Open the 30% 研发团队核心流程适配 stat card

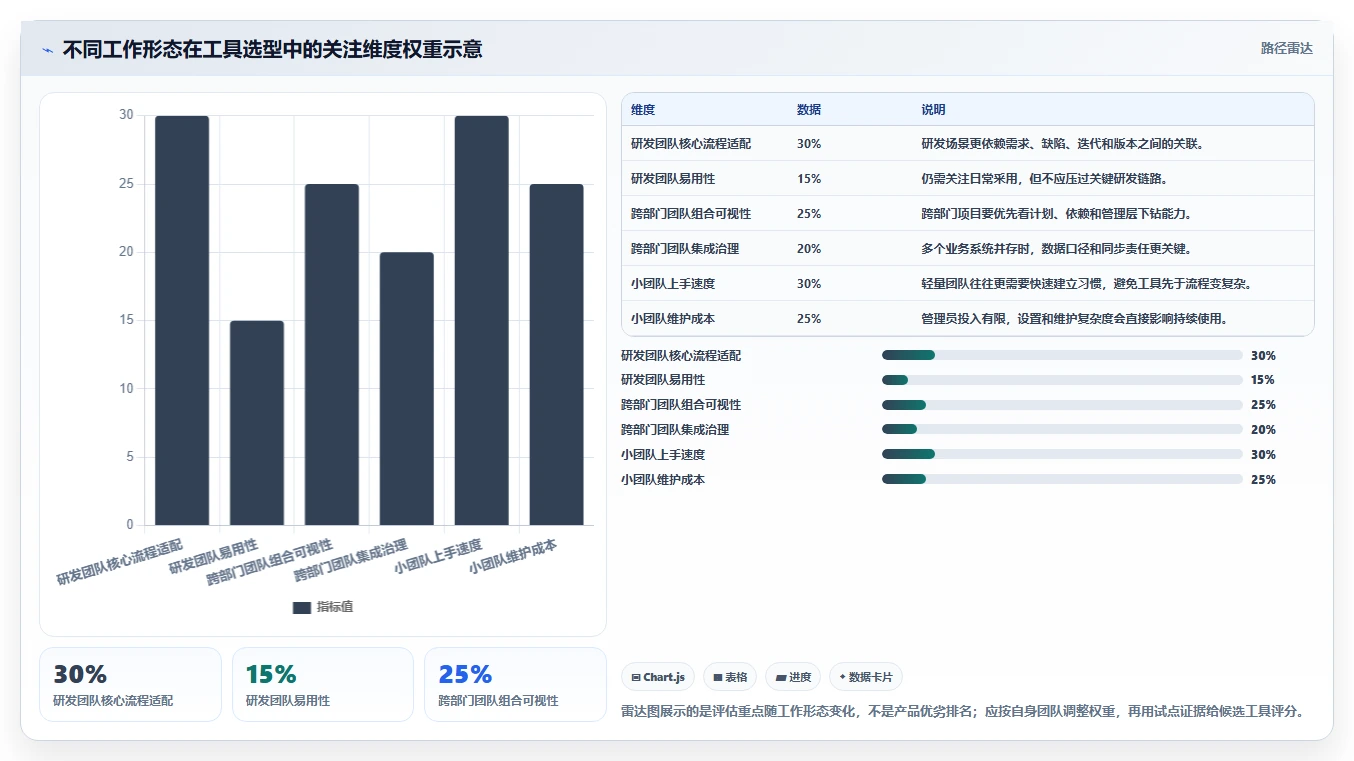pyautogui.click(x=130, y=685)
